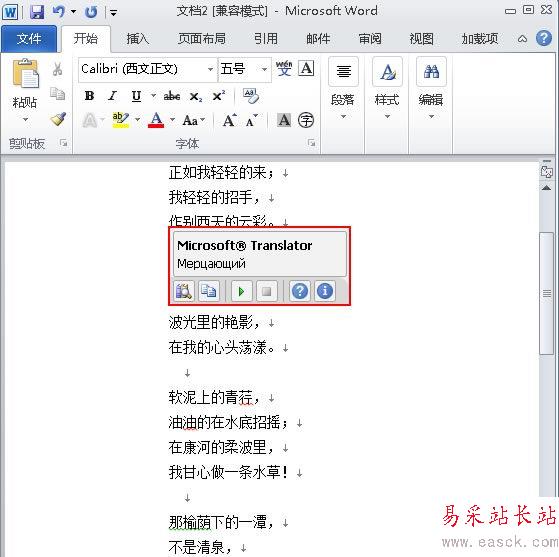Click the translator Copy icon
Viewport: 559px width, 557px height.
209,291
